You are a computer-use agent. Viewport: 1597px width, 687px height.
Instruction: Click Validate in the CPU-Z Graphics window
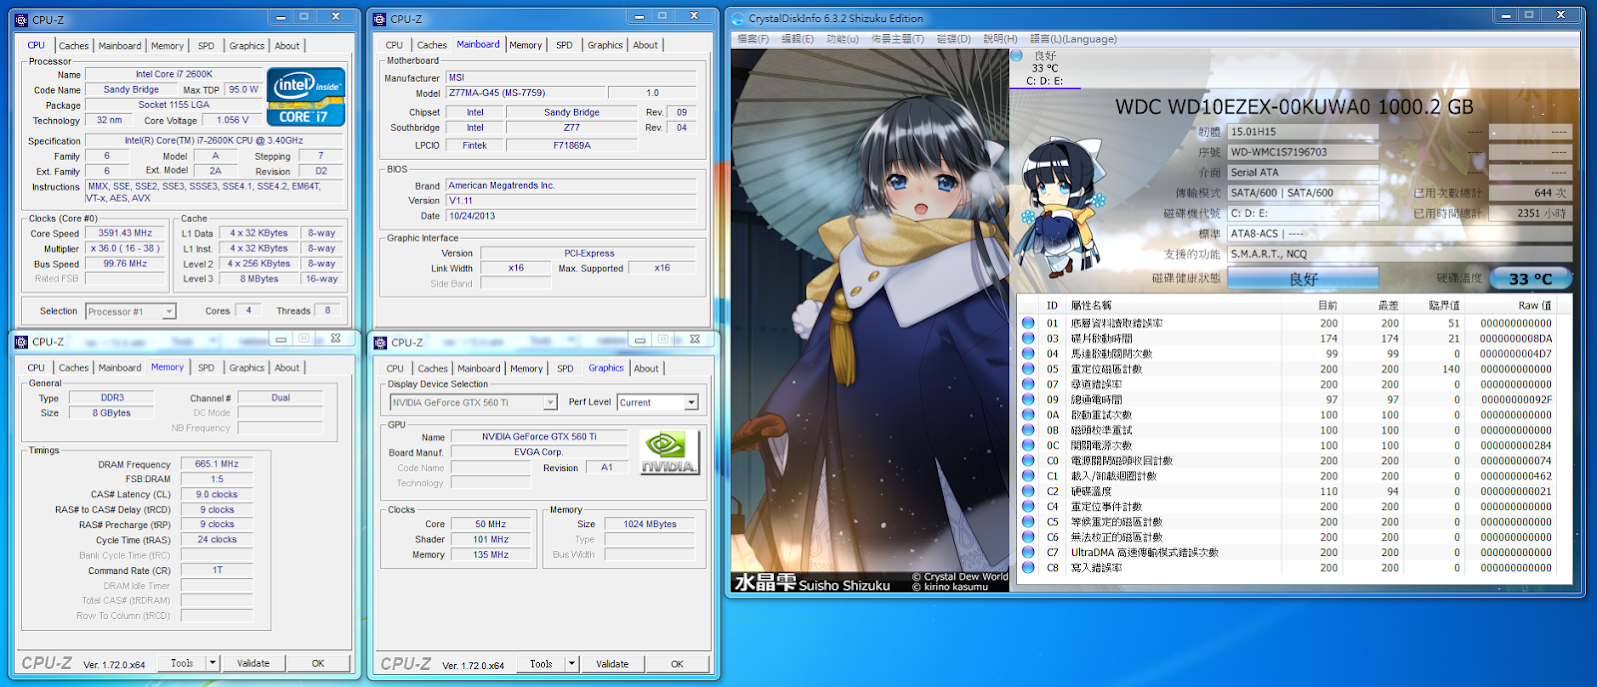tap(612, 664)
